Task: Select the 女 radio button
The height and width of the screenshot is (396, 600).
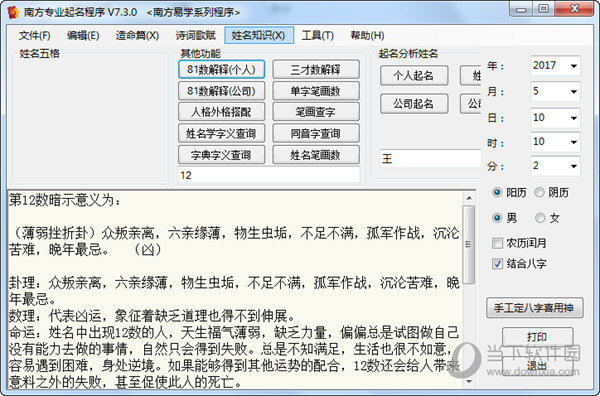Action: point(540,218)
